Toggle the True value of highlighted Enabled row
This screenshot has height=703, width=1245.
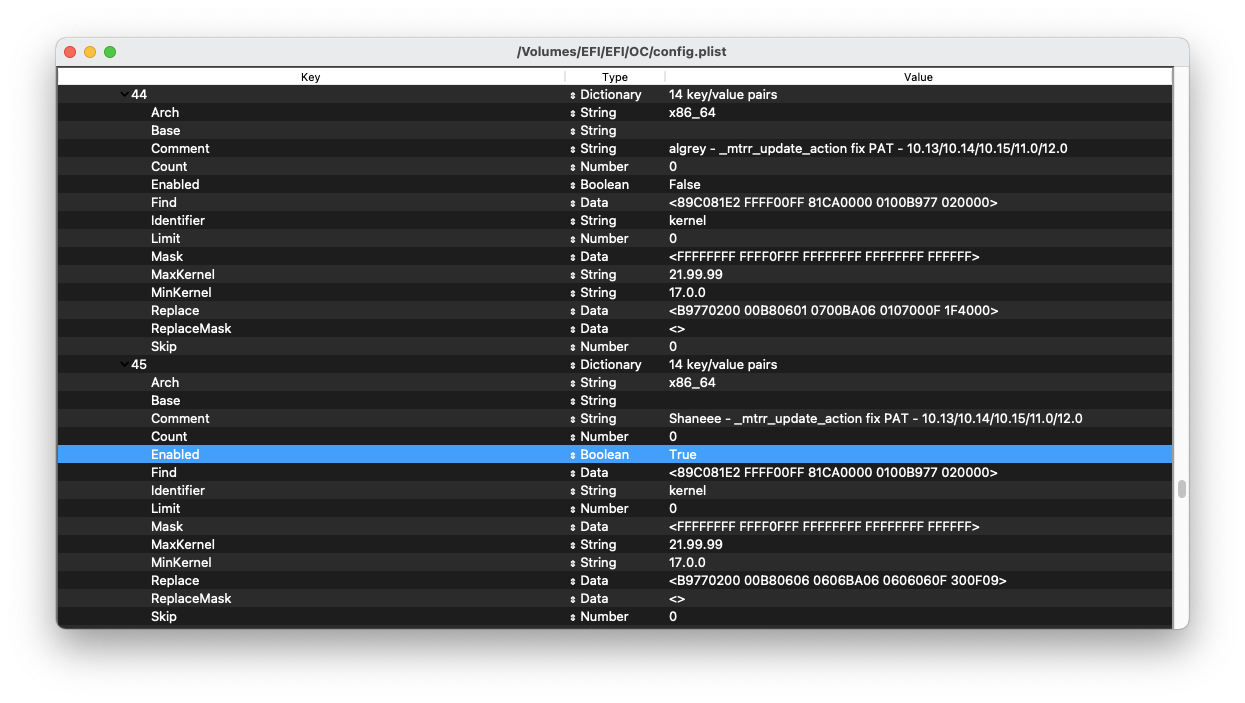point(682,455)
